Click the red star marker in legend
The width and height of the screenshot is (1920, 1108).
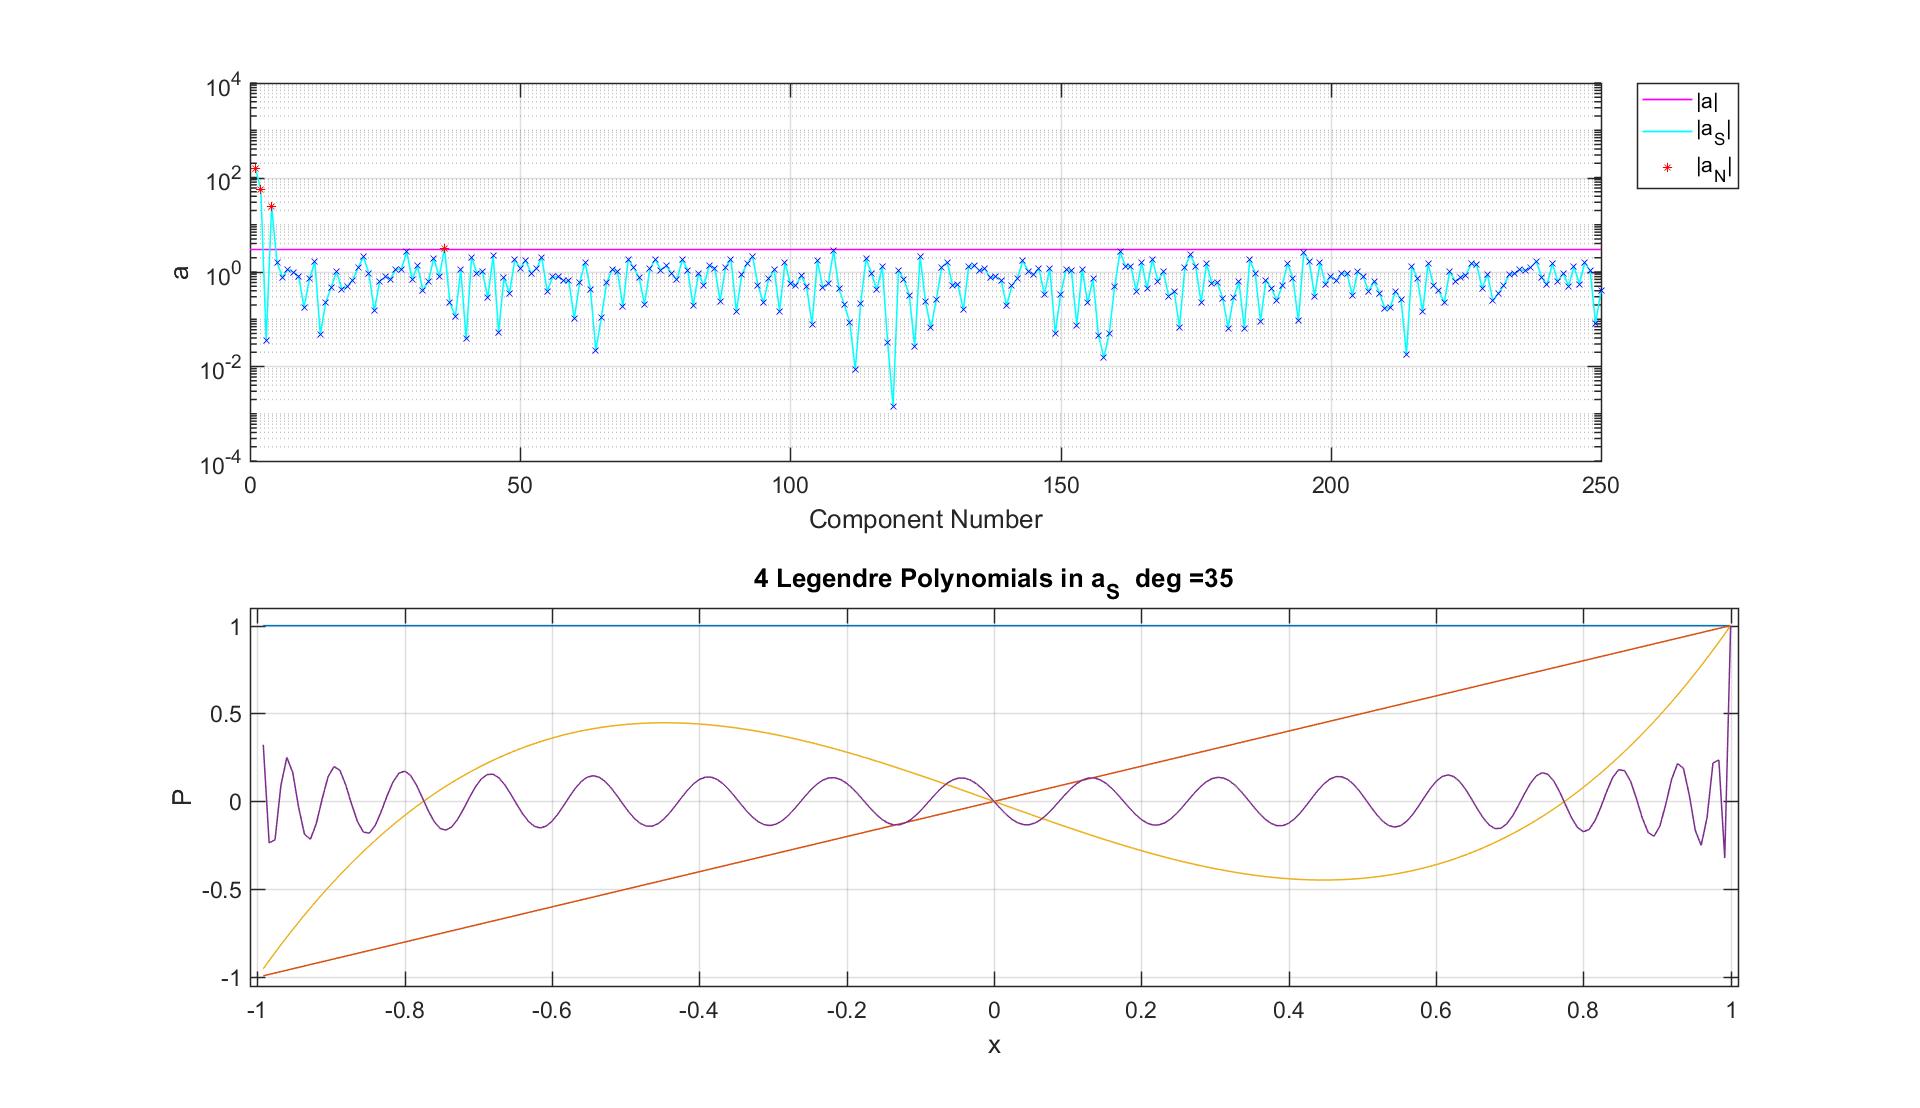coord(1666,168)
